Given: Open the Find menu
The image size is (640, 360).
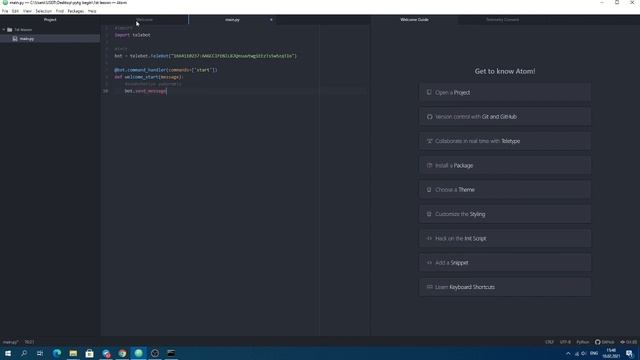Looking at the screenshot, I should click(x=60, y=11).
